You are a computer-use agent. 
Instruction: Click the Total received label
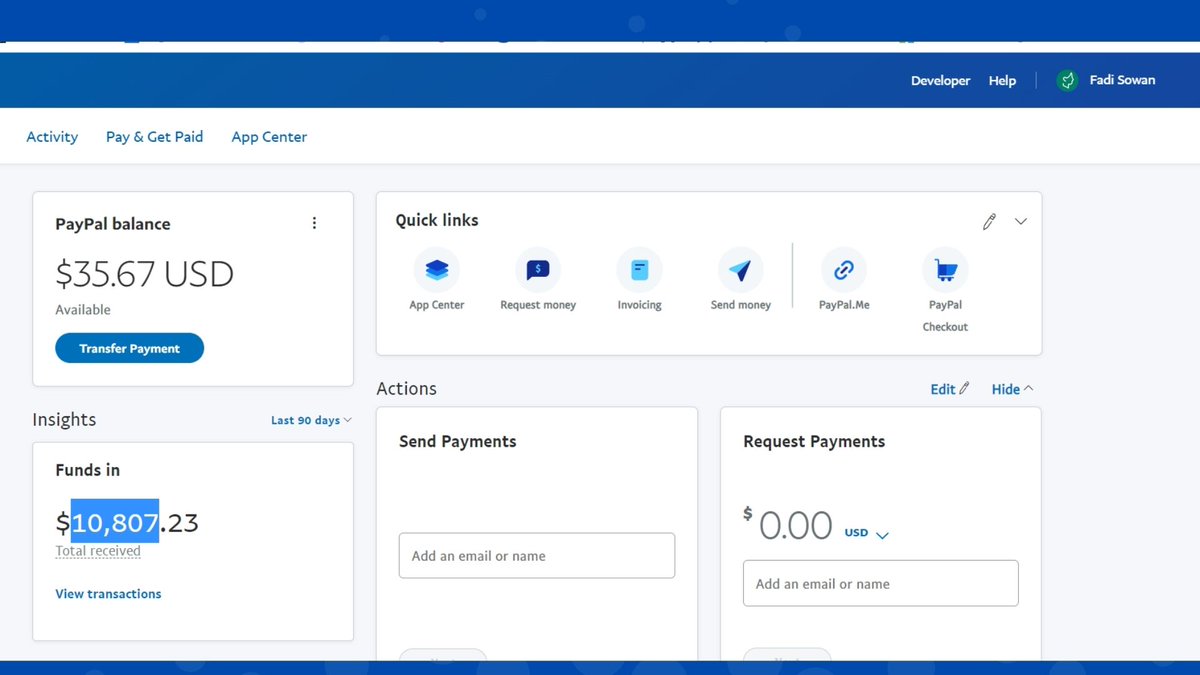pos(98,551)
